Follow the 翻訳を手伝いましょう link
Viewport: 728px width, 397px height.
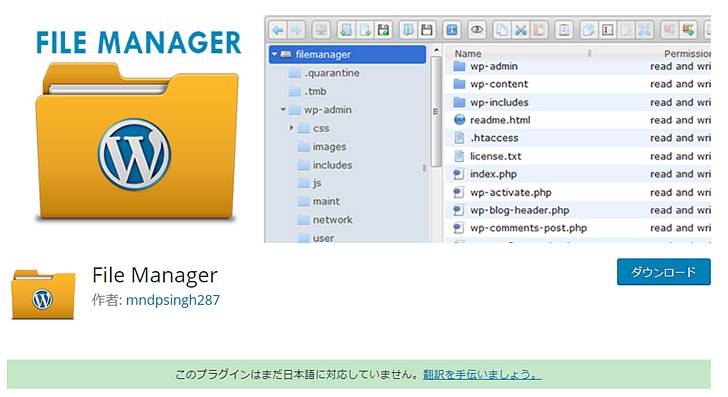point(482,374)
